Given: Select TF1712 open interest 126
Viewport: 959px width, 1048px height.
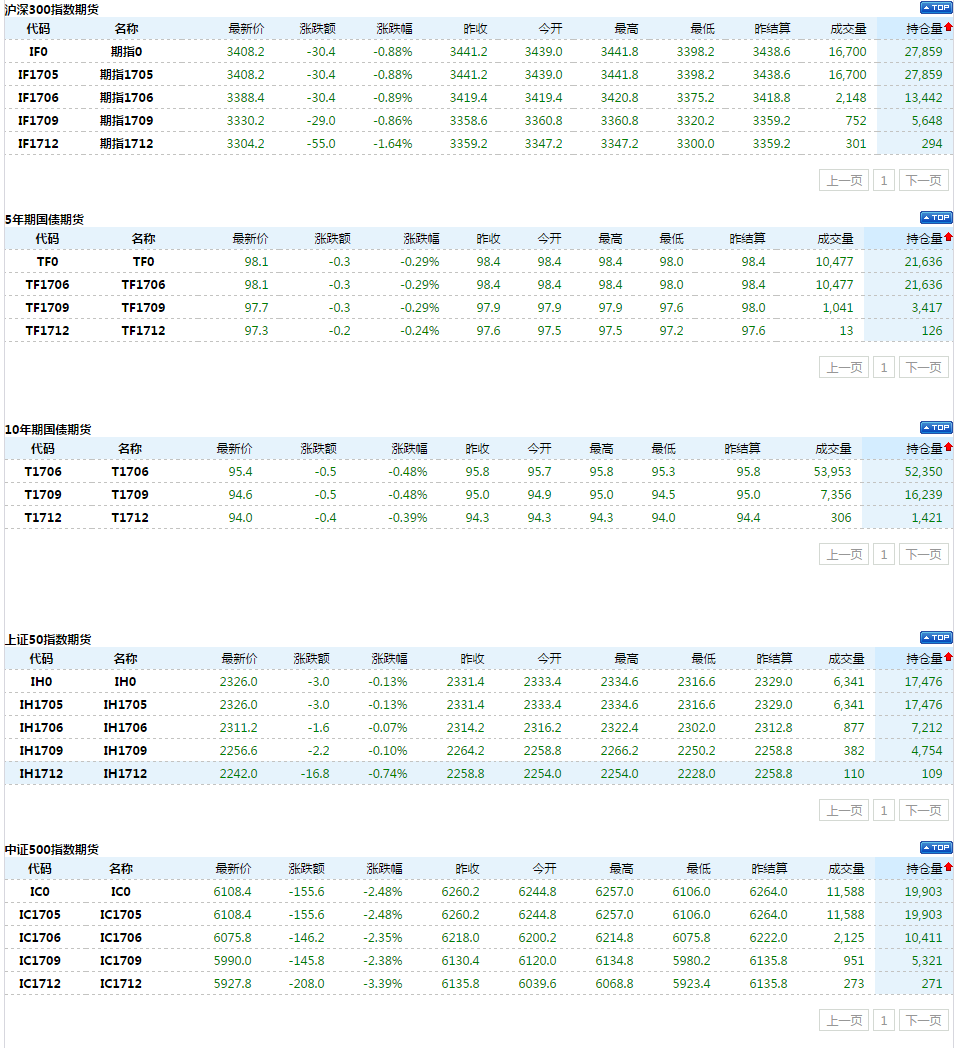Looking at the screenshot, I should (932, 331).
